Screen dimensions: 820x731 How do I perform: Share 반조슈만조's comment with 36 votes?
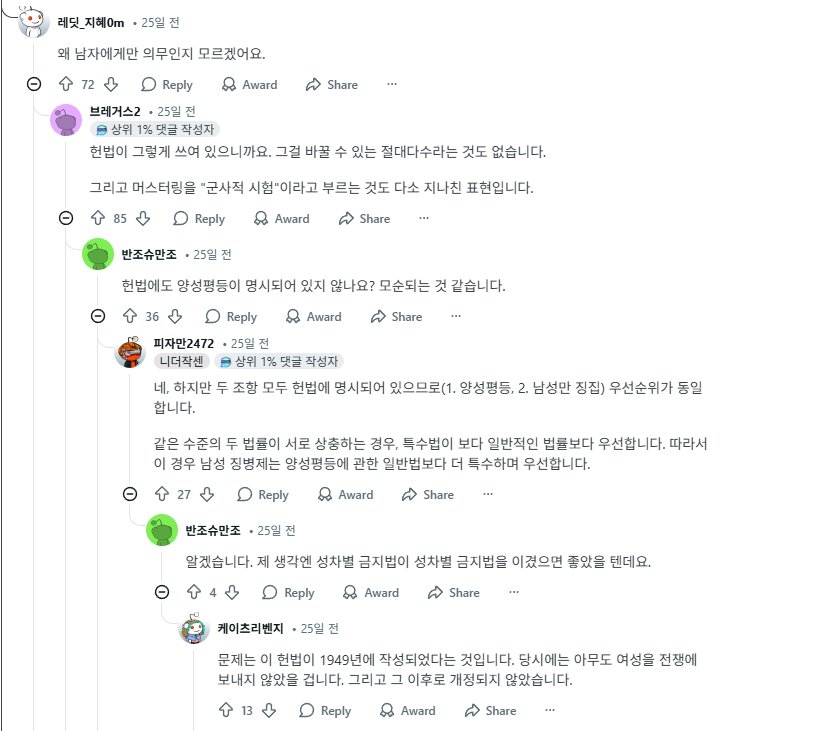(396, 317)
